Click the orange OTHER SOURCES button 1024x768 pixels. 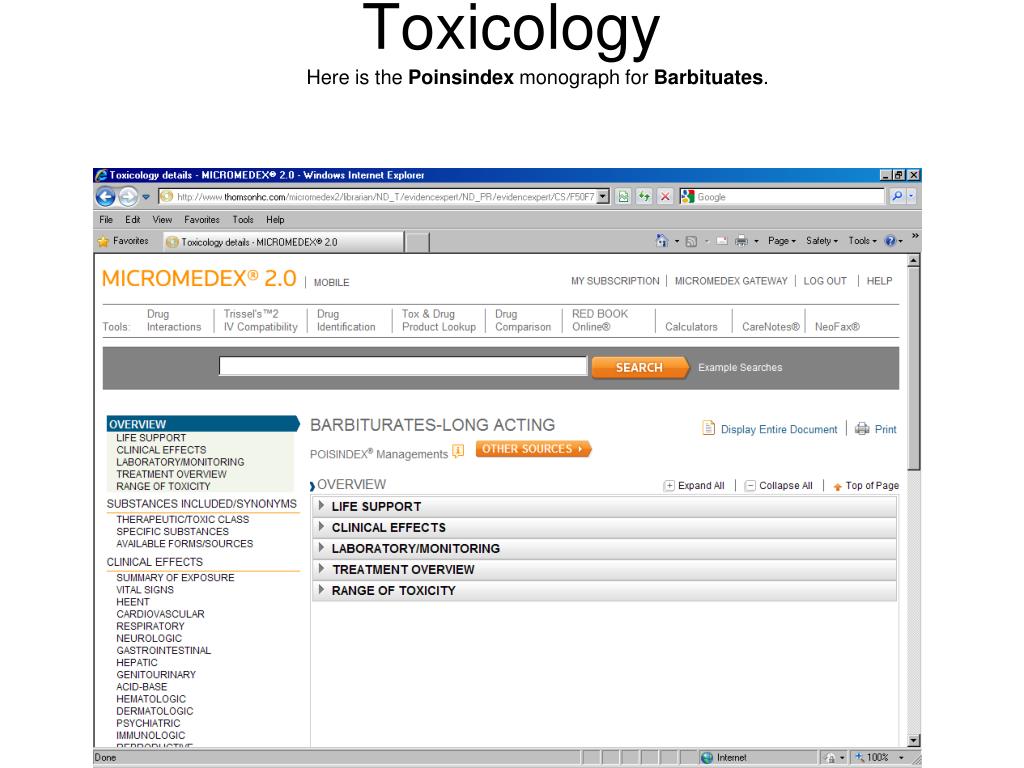[x=533, y=449]
